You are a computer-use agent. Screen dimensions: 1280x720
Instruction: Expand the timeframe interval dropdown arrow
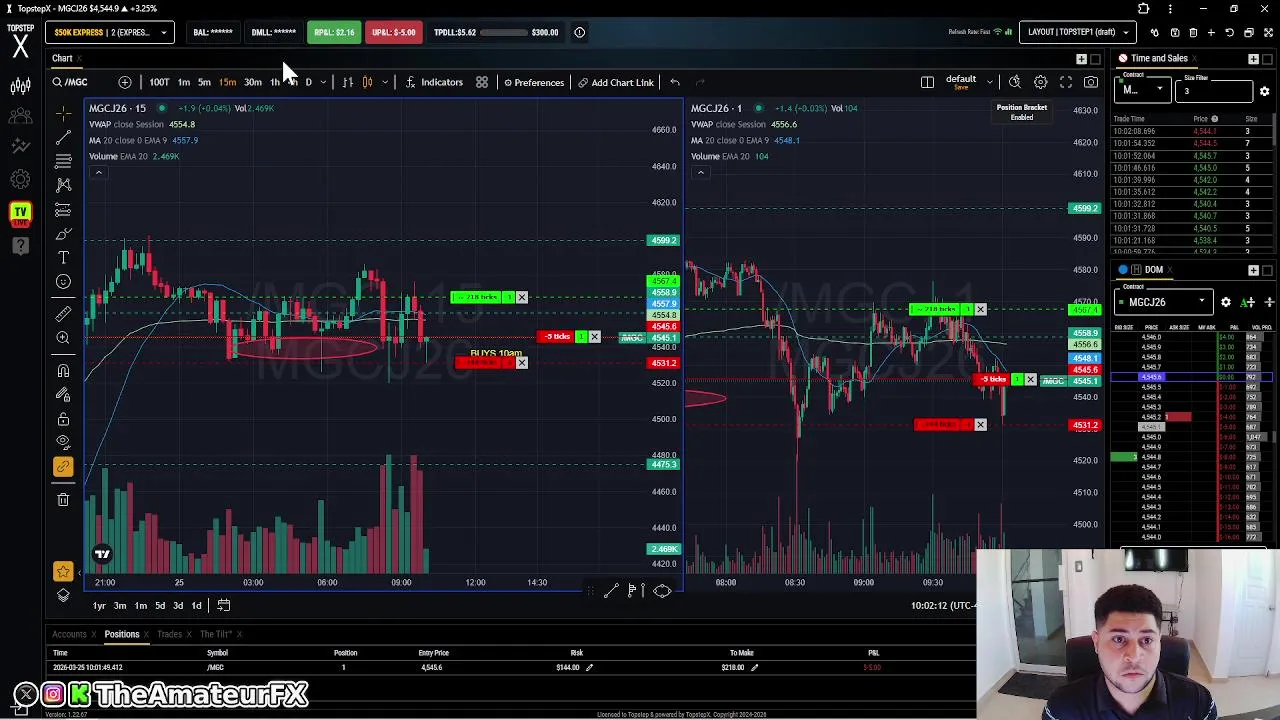tap(323, 82)
